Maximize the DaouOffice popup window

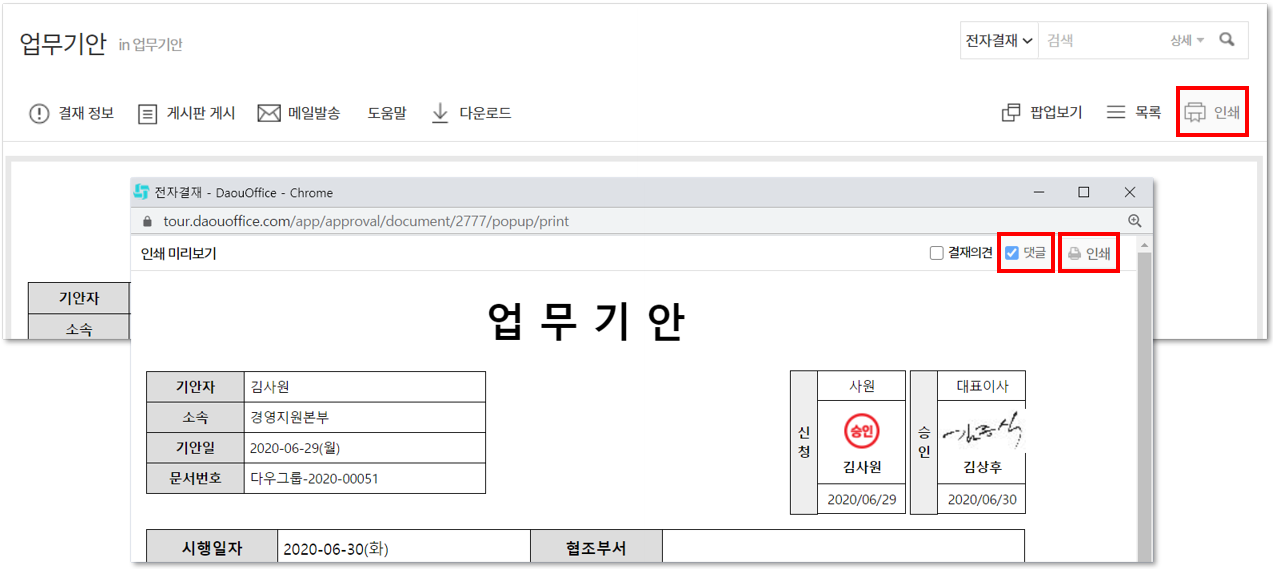point(1083,192)
